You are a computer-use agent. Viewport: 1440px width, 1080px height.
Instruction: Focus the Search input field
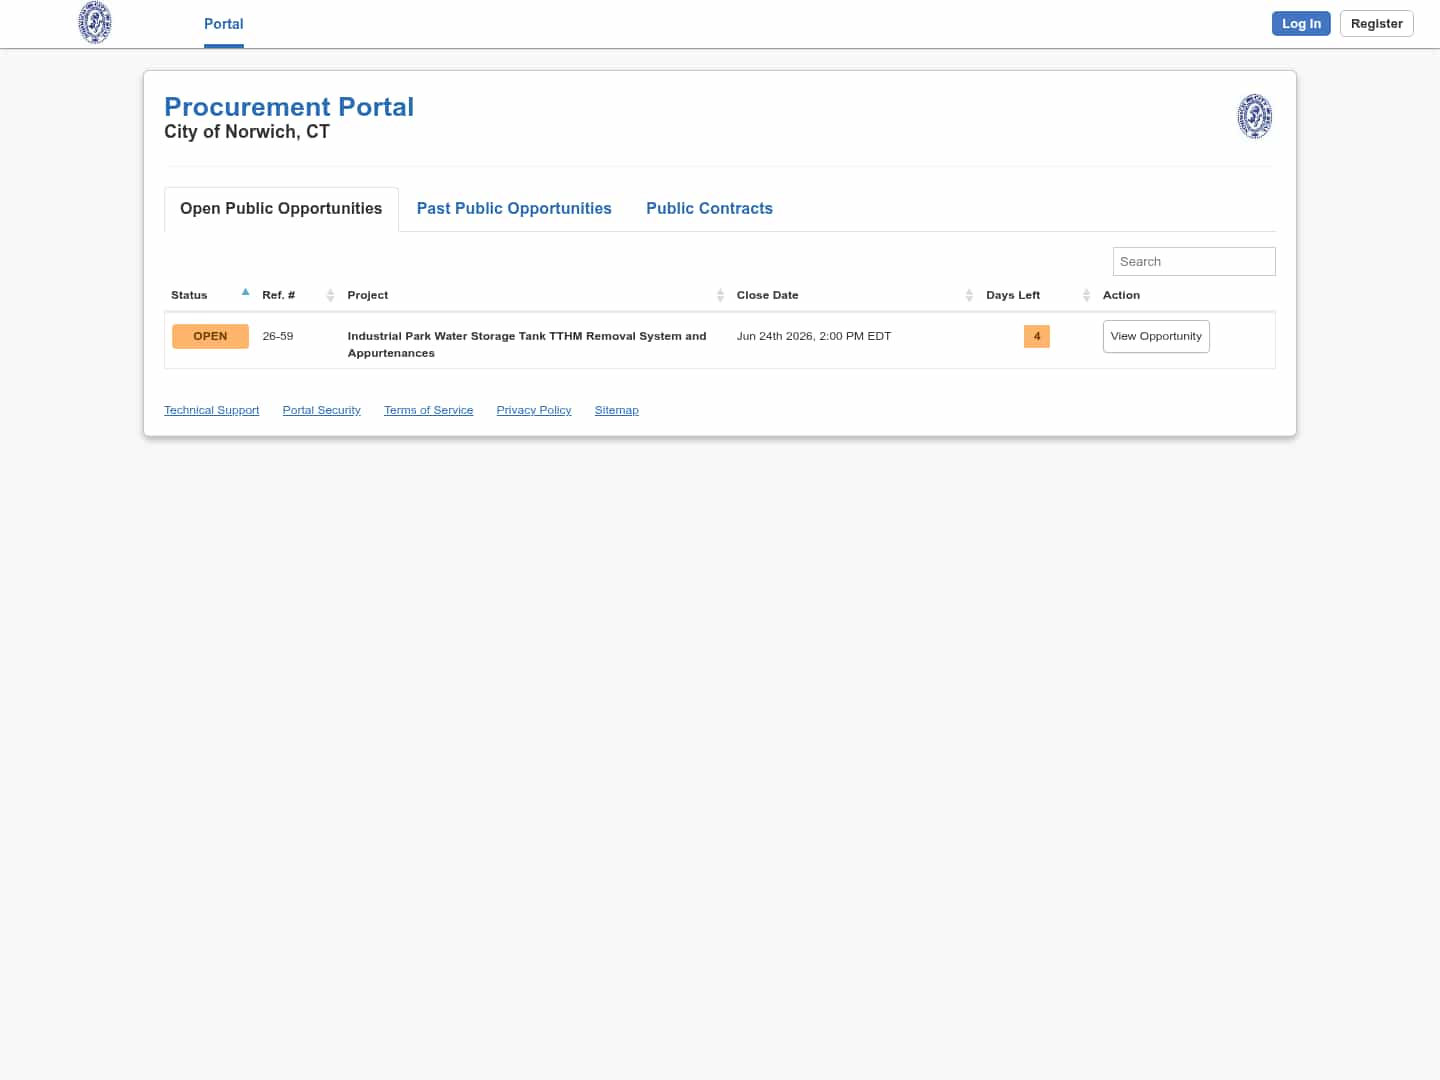point(1194,261)
